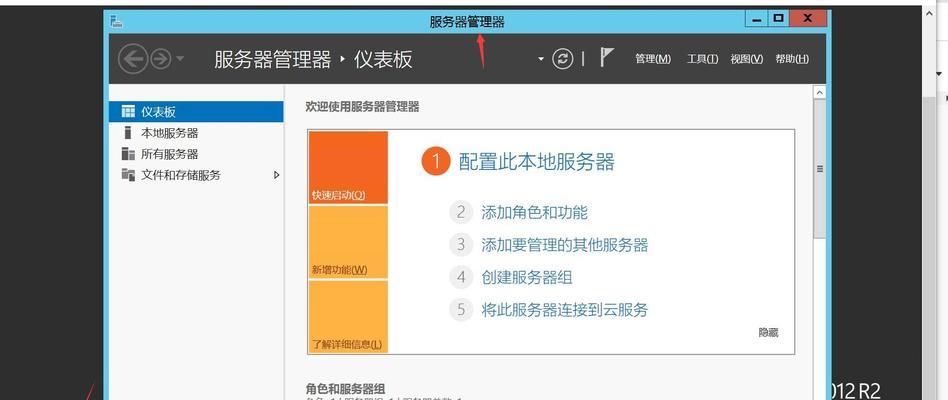Click the 所有服务器 icon
This screenshot has height=400, width=948.
(x=128, y=153)
